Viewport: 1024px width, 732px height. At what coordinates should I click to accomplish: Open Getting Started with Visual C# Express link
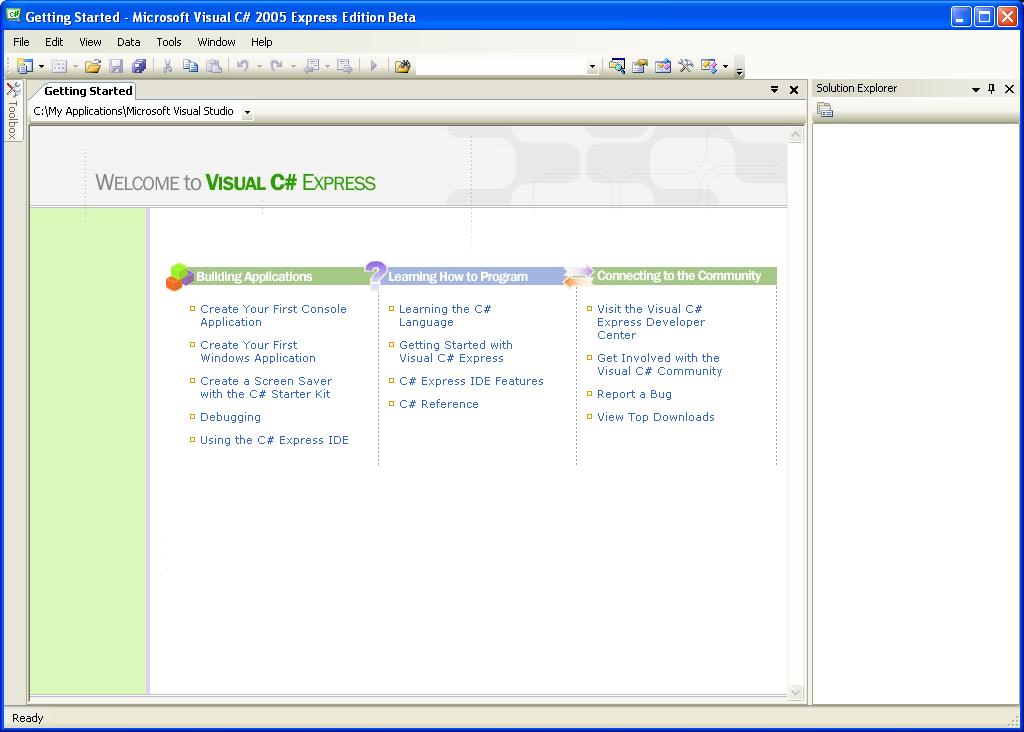pyautogui.click(x=456, y=351)
